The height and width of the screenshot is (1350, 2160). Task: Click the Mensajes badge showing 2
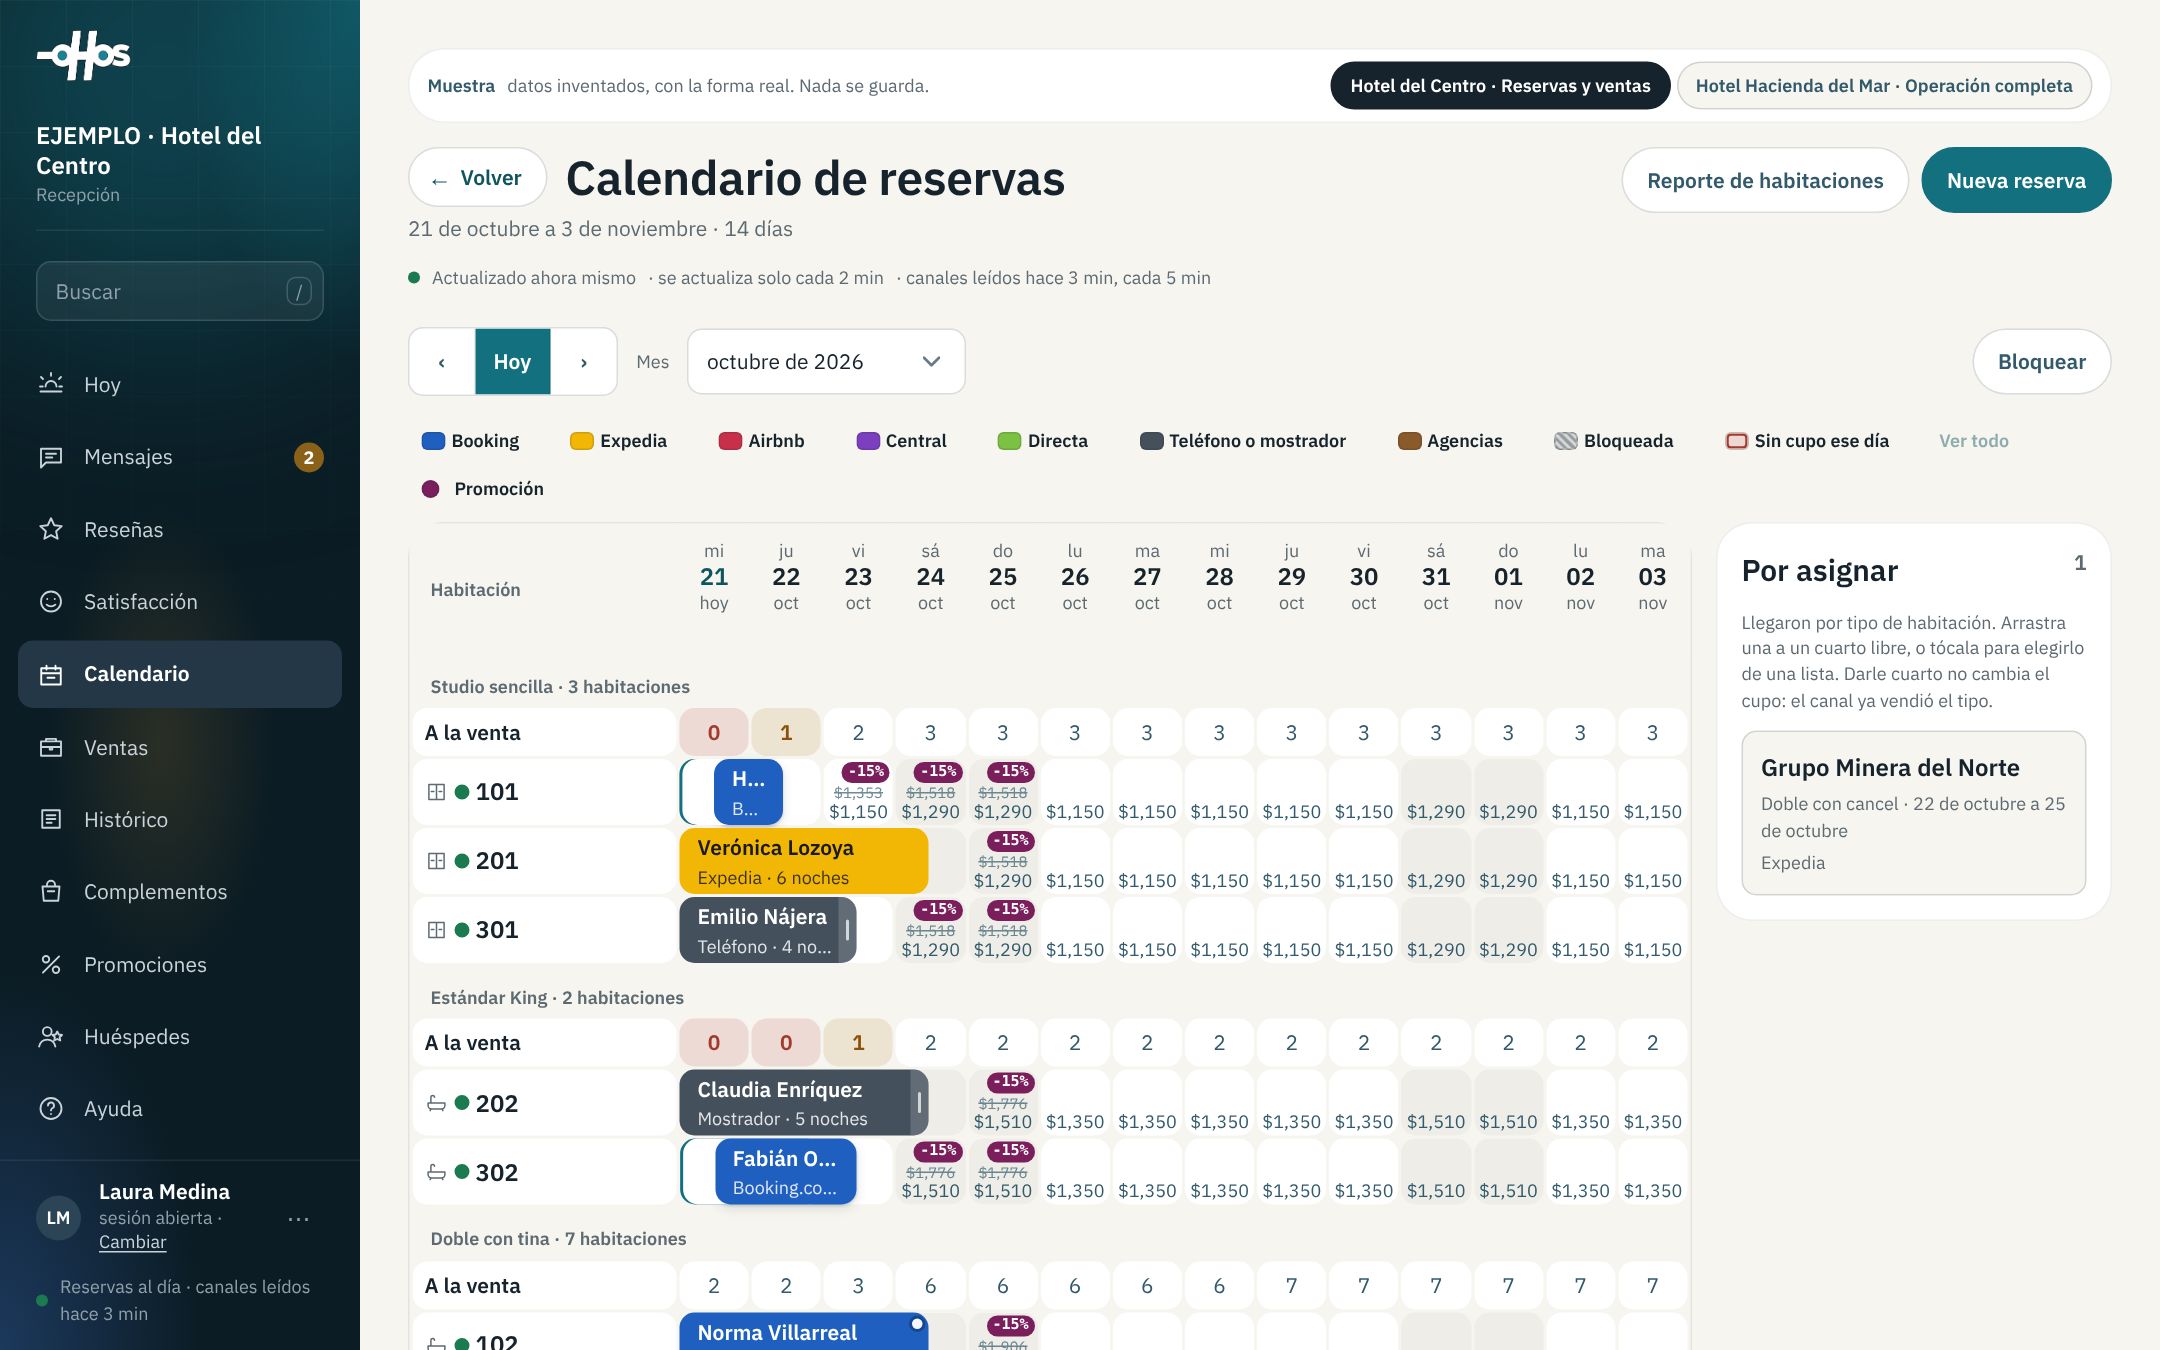(308, 457)
